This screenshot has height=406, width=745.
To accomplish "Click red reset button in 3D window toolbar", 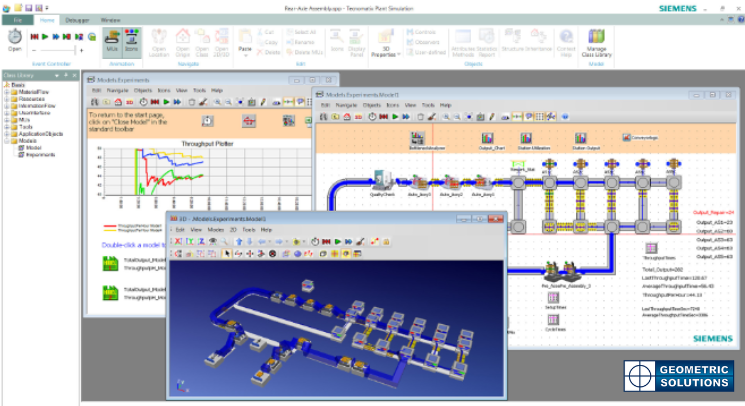I will [x=326, y=242].
